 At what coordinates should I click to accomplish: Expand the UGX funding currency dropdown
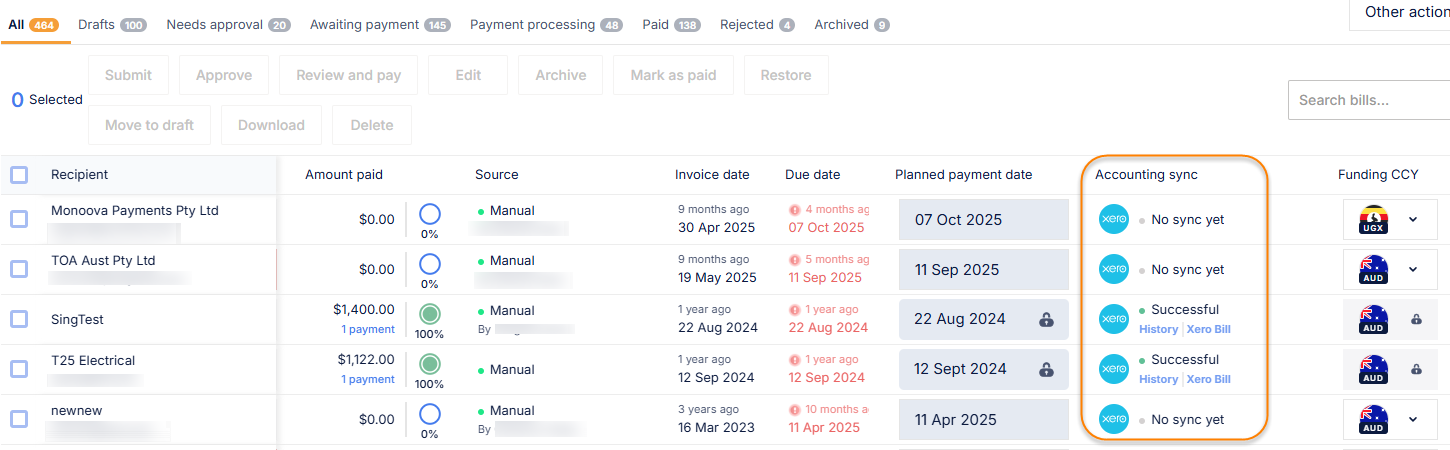point(1413,220)
